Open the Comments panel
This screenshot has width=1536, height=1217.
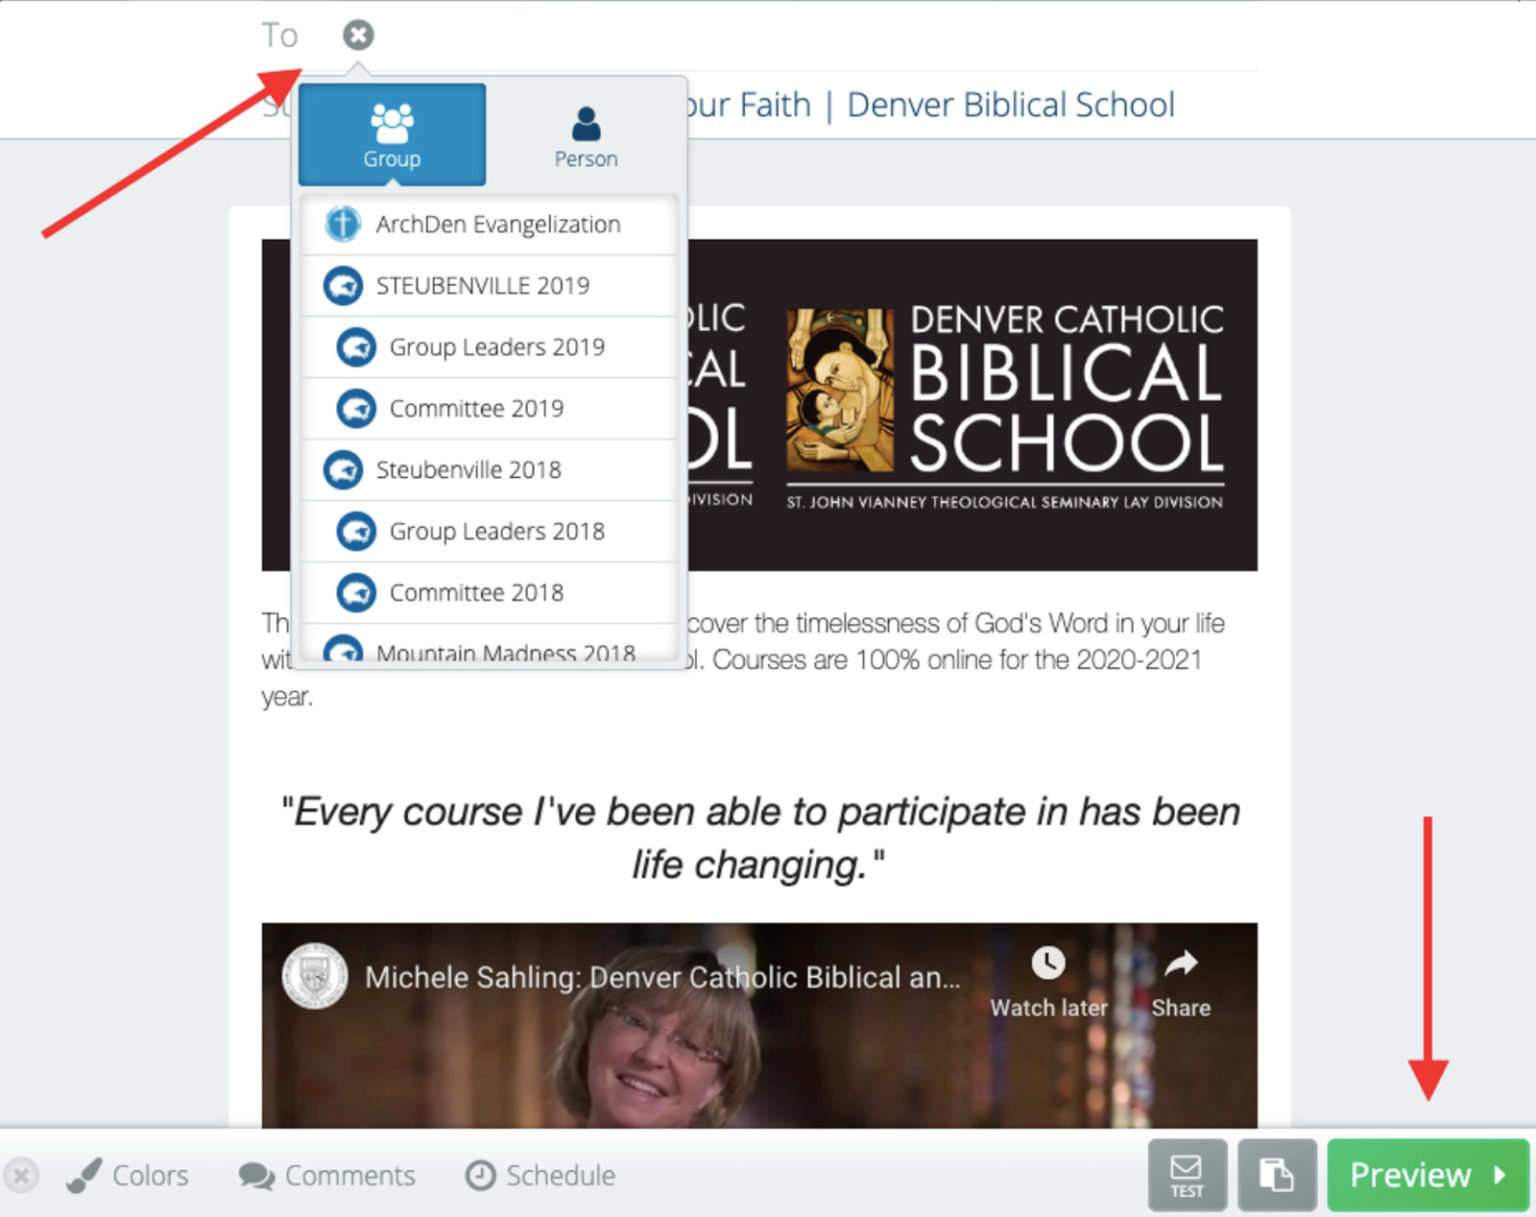click(327, 1175)
